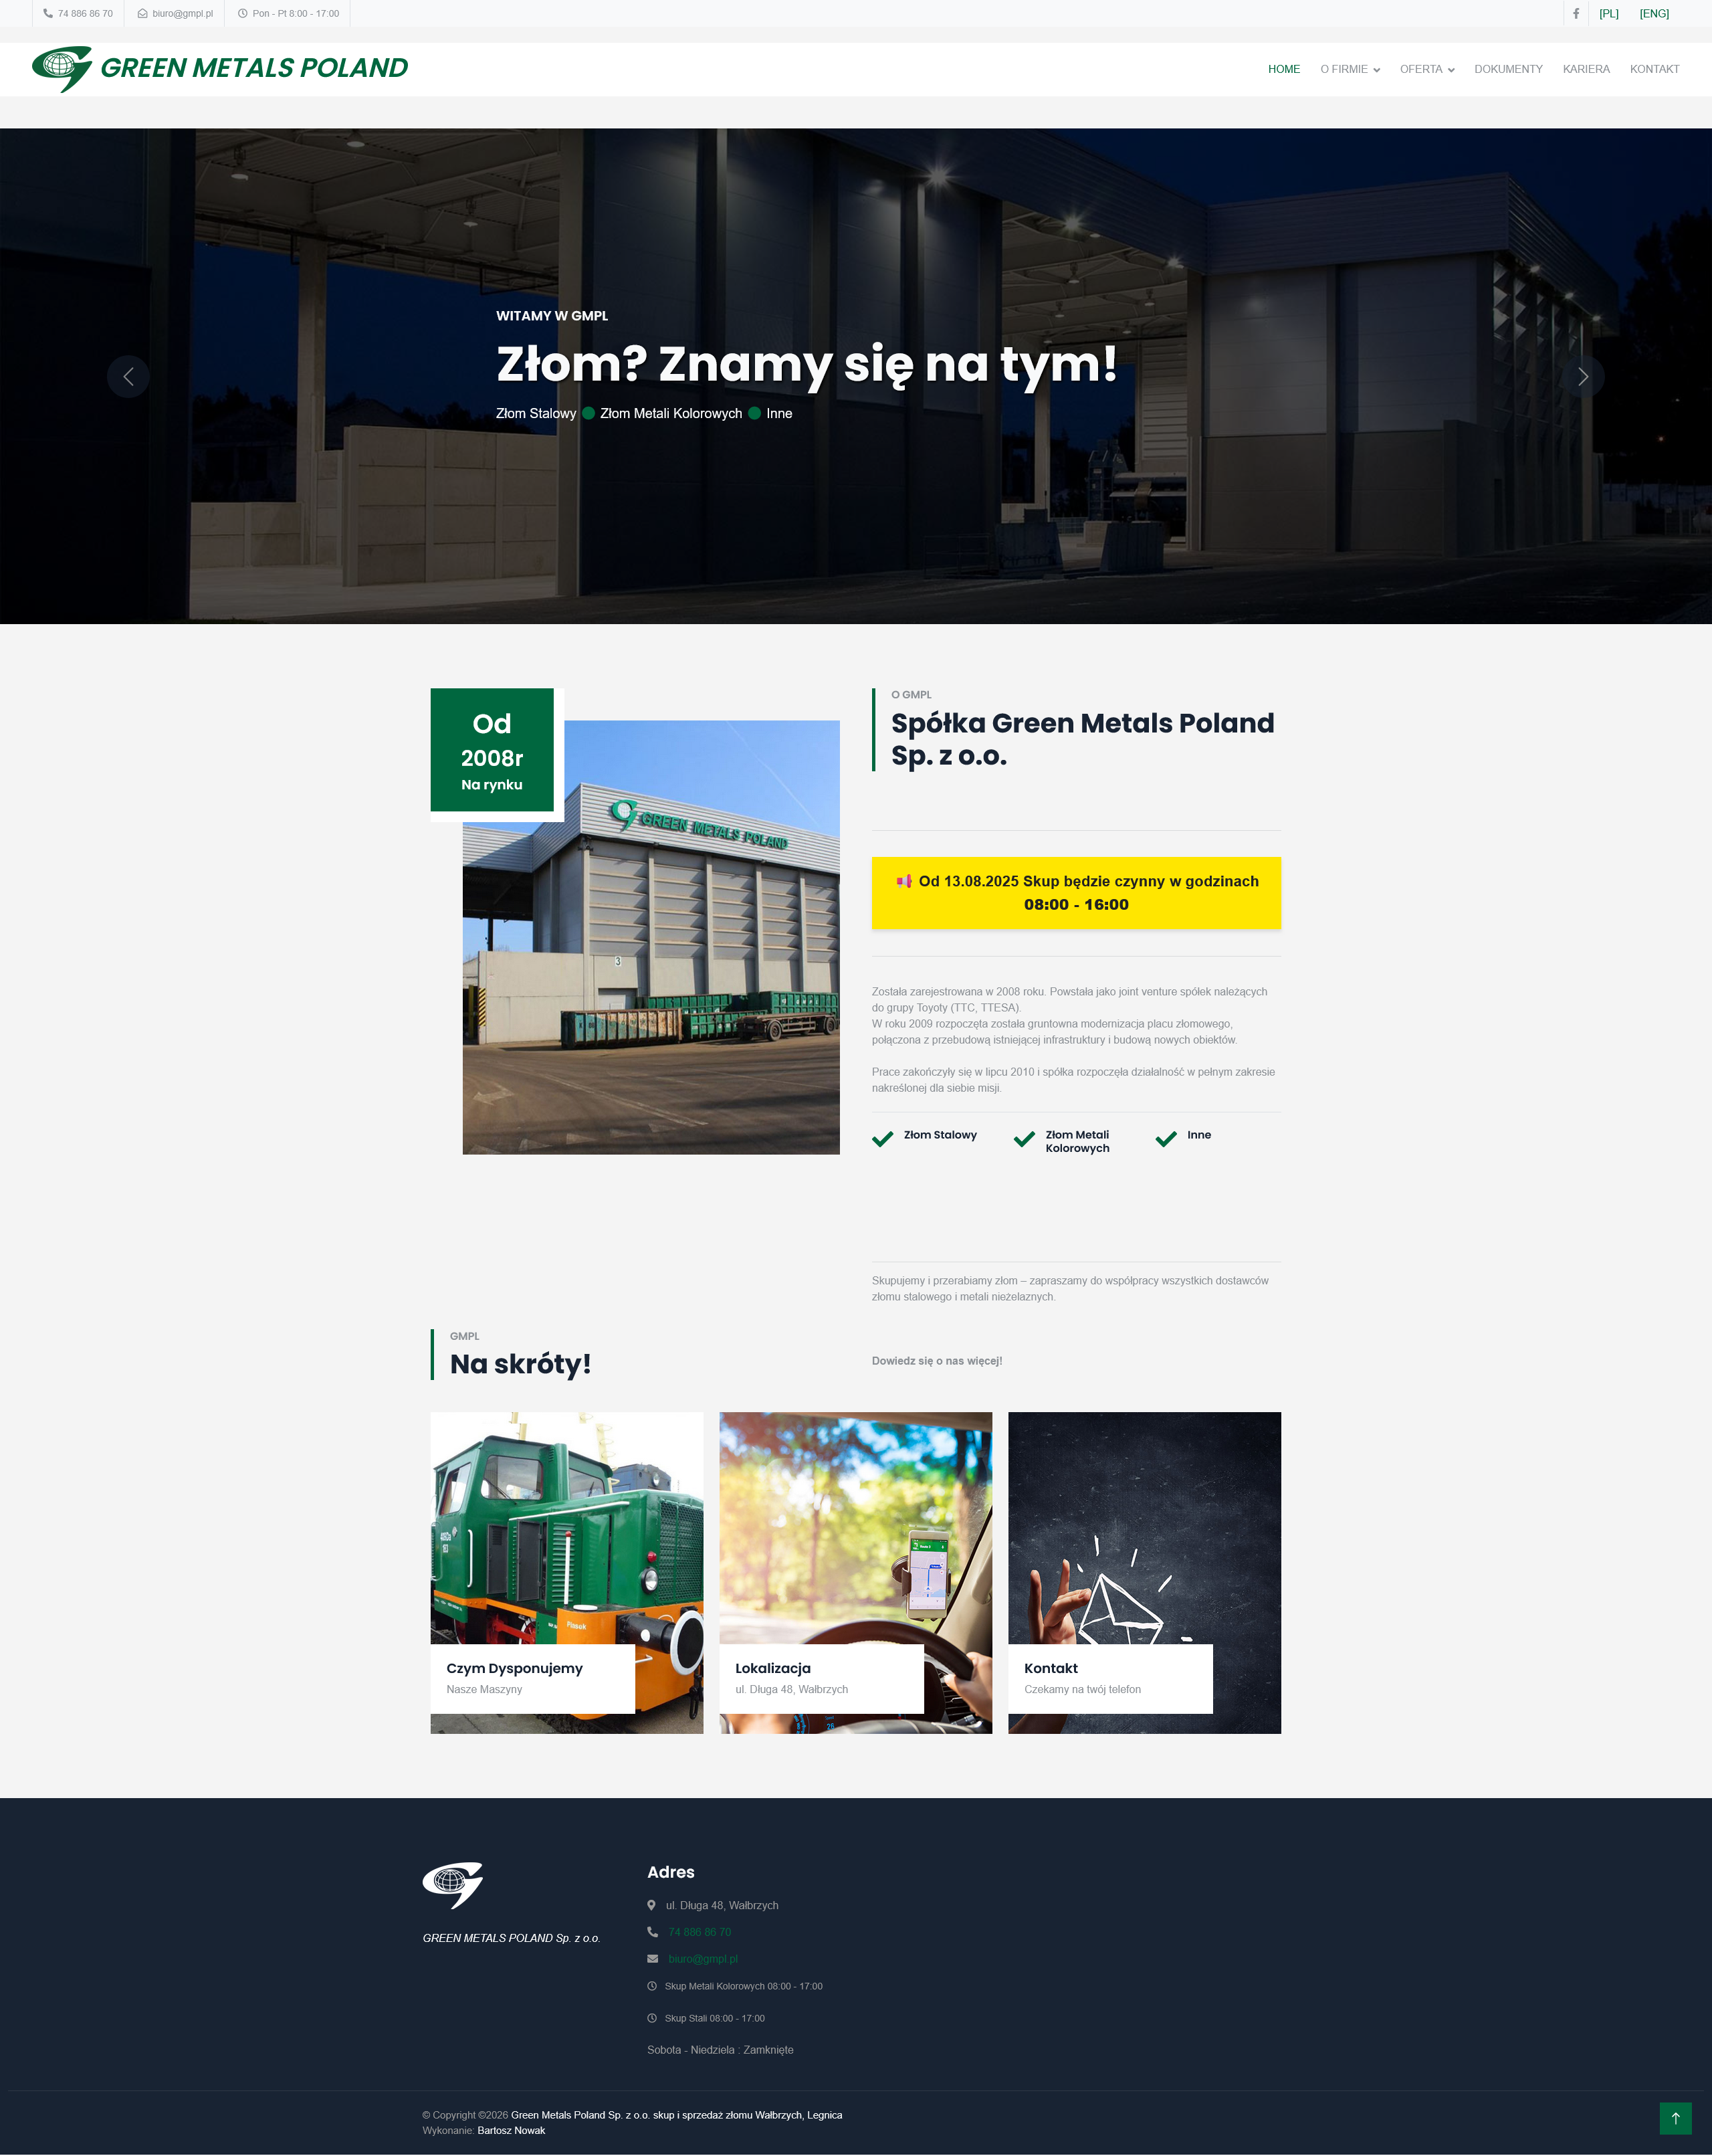Screen dimensions: 1712x2156
Task: Click the yellow opening hours notice banner
Action: [1076, 893]
